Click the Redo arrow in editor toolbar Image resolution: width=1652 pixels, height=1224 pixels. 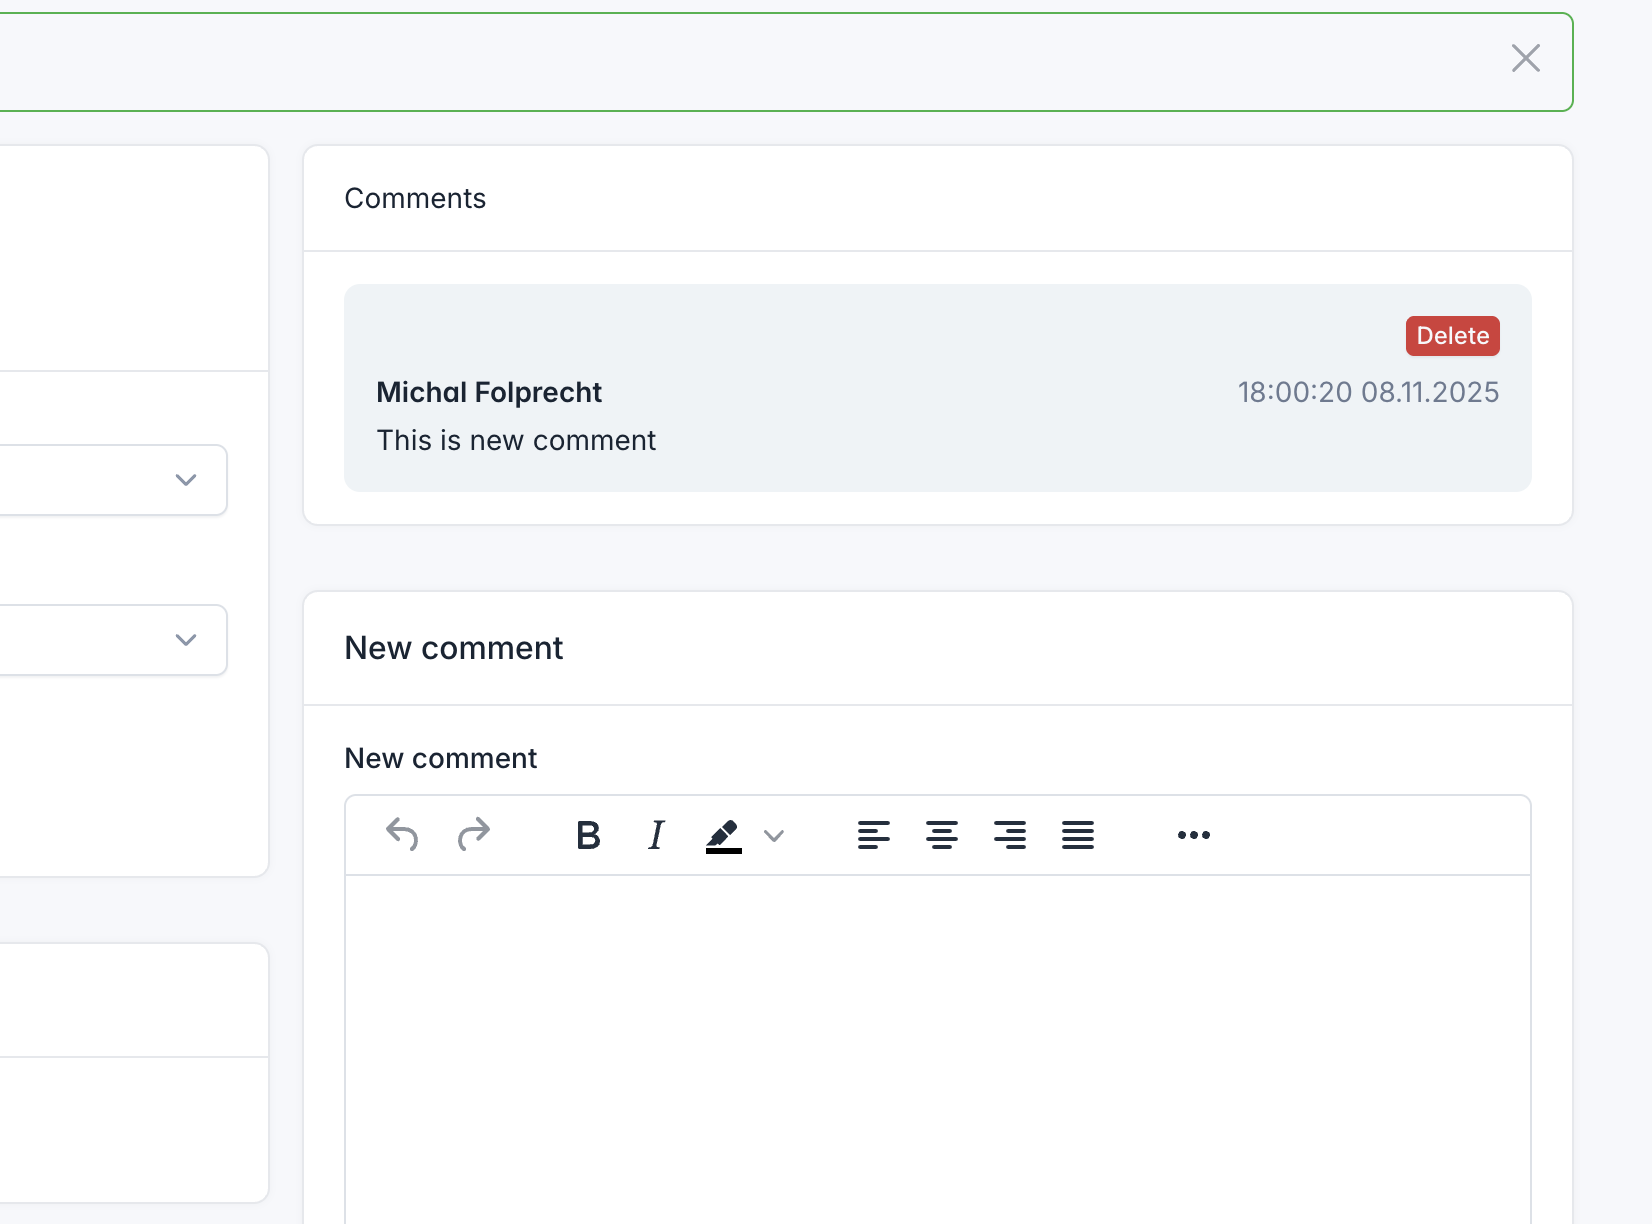(x=473, y=834)
